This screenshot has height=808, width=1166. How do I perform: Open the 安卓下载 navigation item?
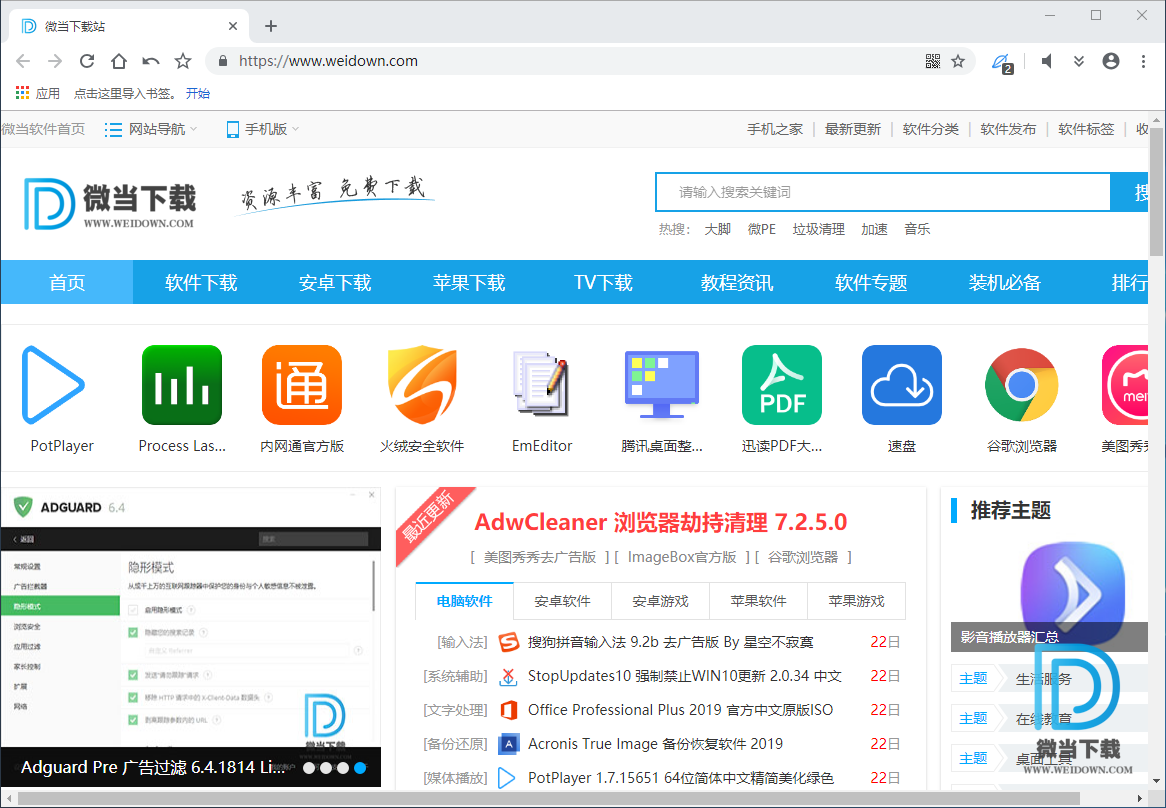335,282
